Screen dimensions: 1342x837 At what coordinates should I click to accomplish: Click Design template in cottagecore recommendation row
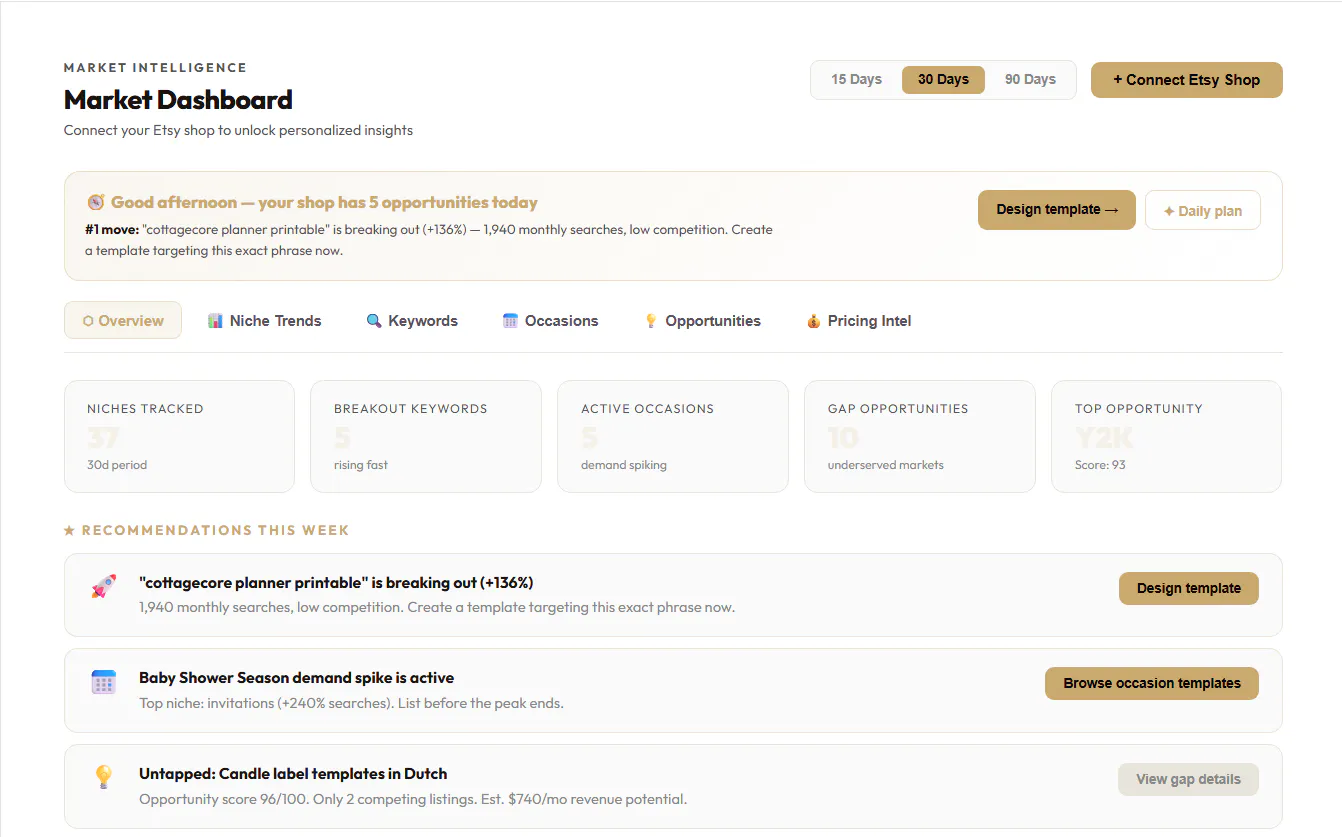1189,588
